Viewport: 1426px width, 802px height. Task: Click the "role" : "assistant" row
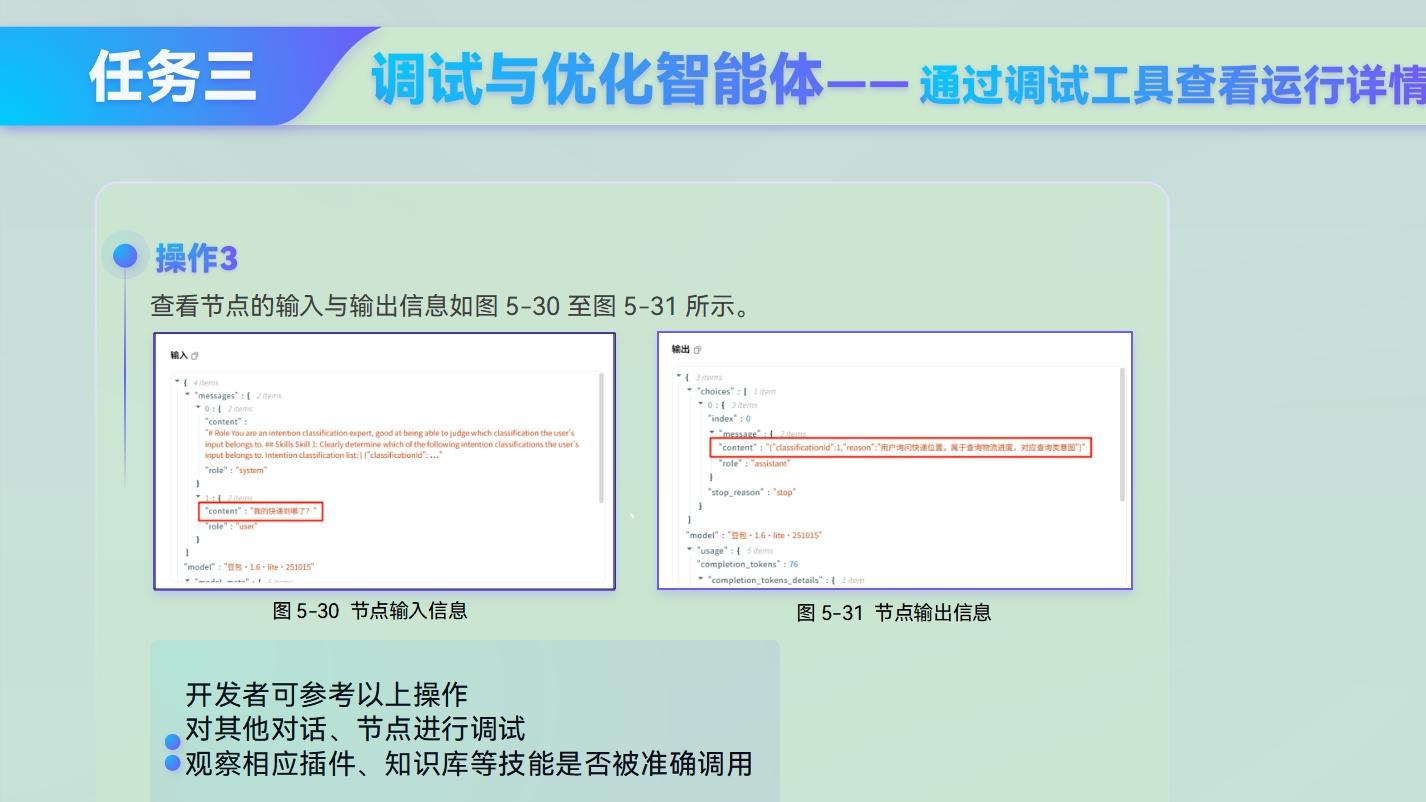point(754,464)
